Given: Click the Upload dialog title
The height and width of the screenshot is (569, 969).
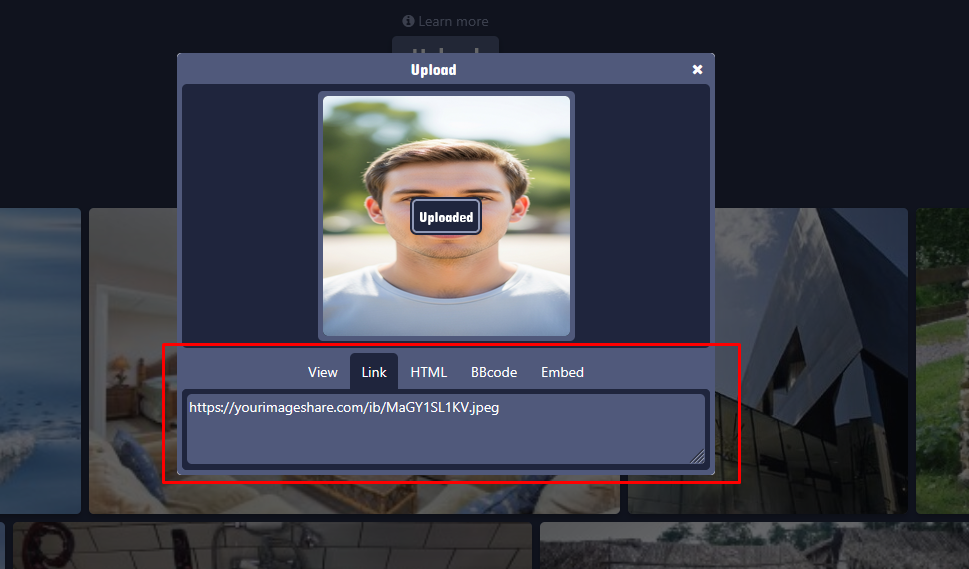Looking at the screenshot, I should point(433,69).
